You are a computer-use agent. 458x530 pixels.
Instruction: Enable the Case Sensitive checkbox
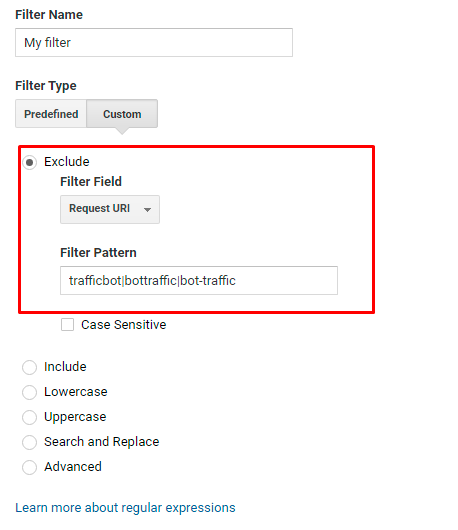point(67,325)
